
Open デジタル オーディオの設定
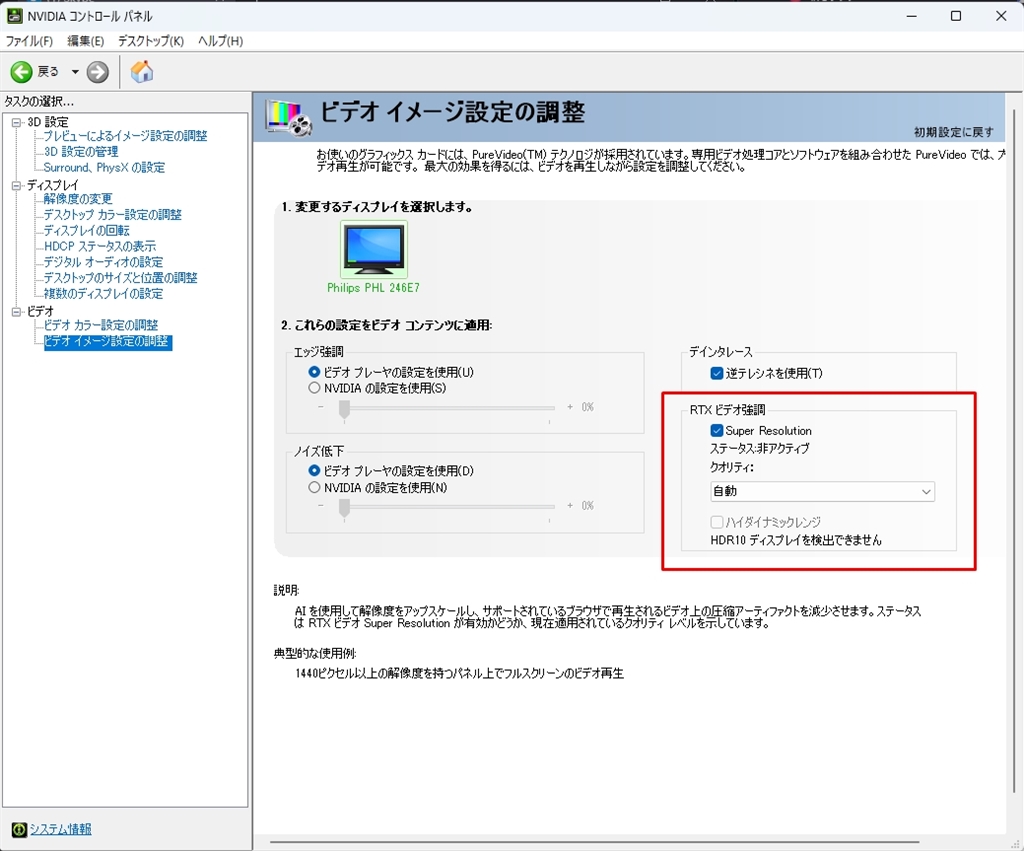(103, 262)
